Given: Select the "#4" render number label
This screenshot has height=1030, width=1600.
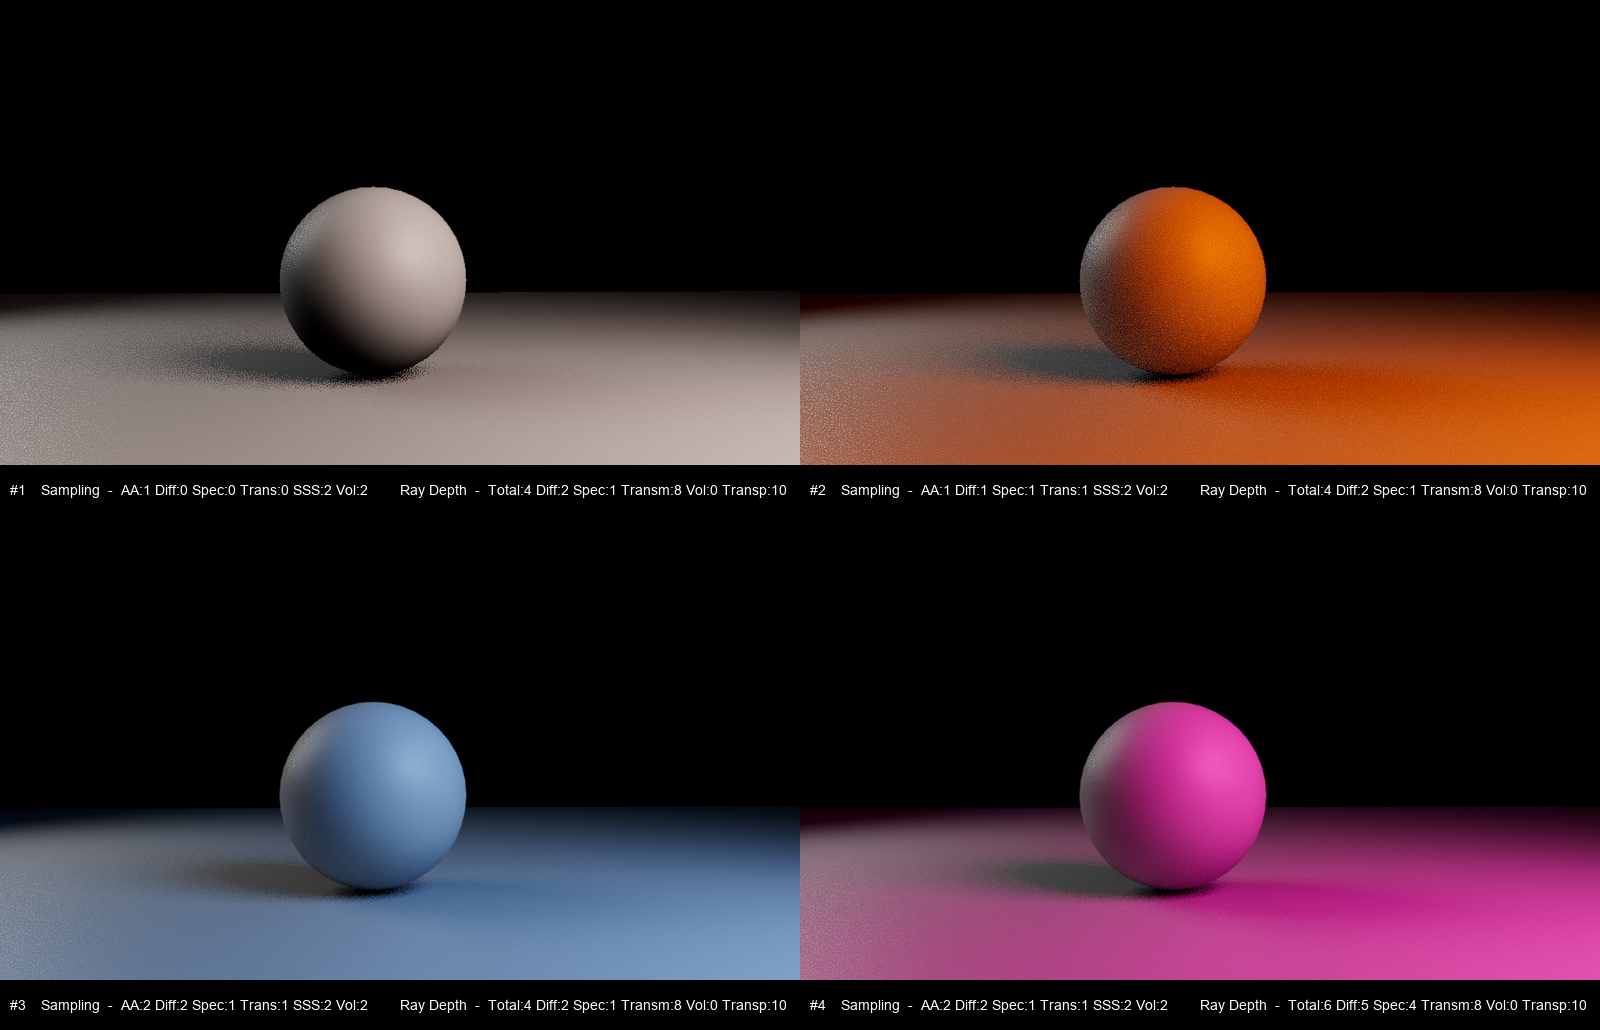Looking at the screenshot, I should click(x=817, y=1005).
